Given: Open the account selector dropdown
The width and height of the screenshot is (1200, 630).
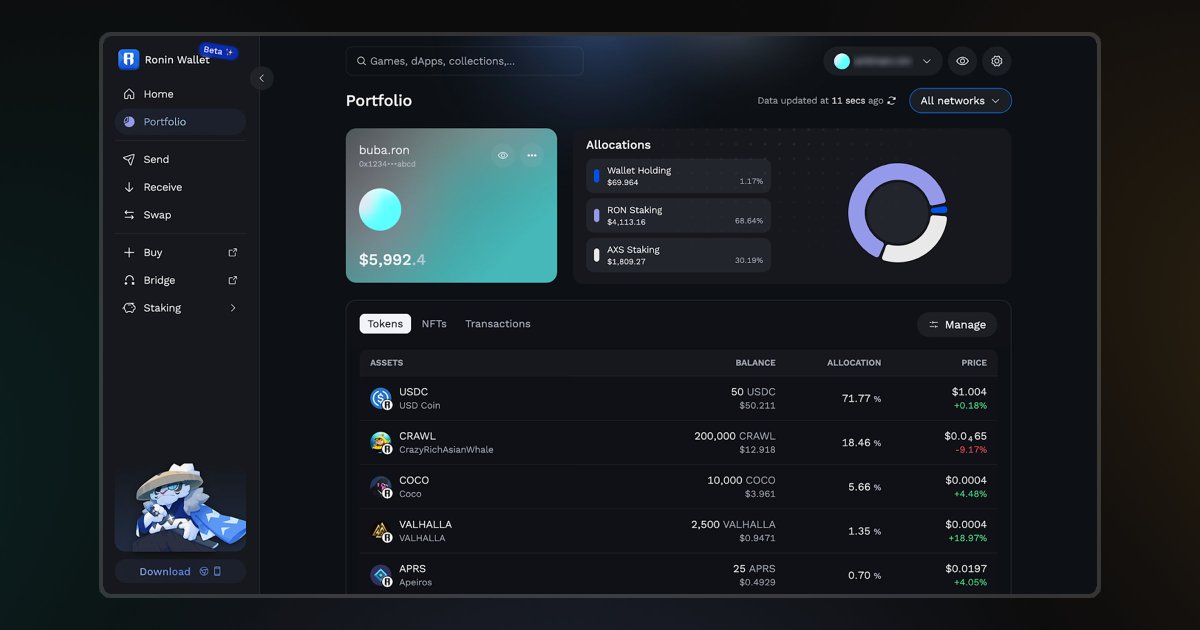Looking at the screenshot, I should tap(883, 61).
